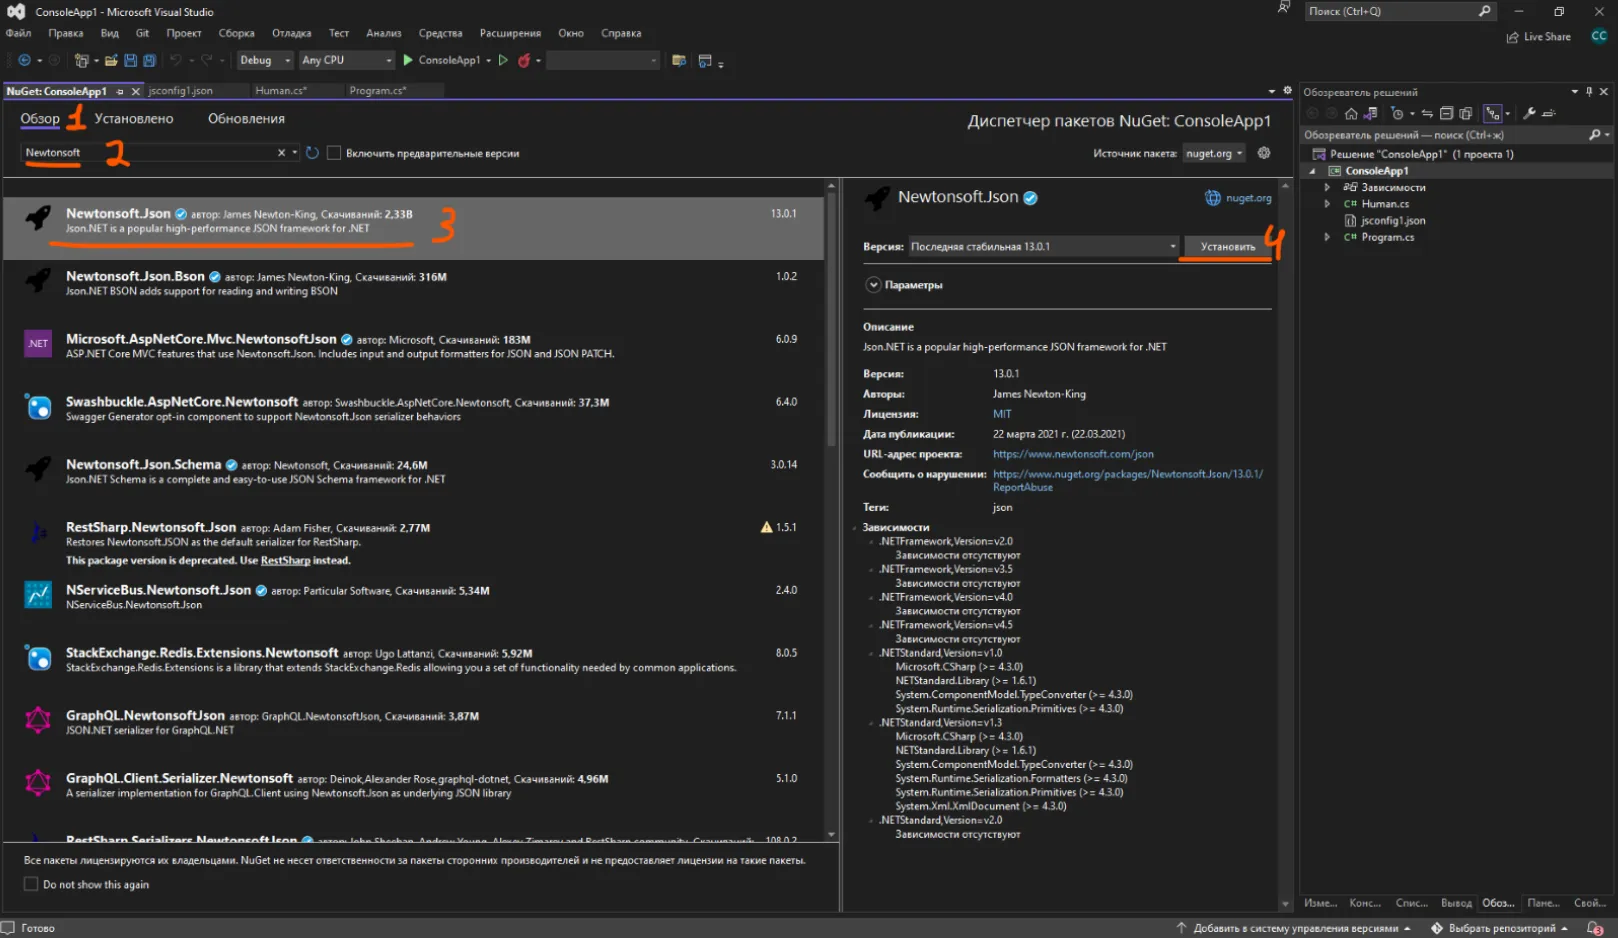Click the Undo arrow in the toolbar

(175, 60)
